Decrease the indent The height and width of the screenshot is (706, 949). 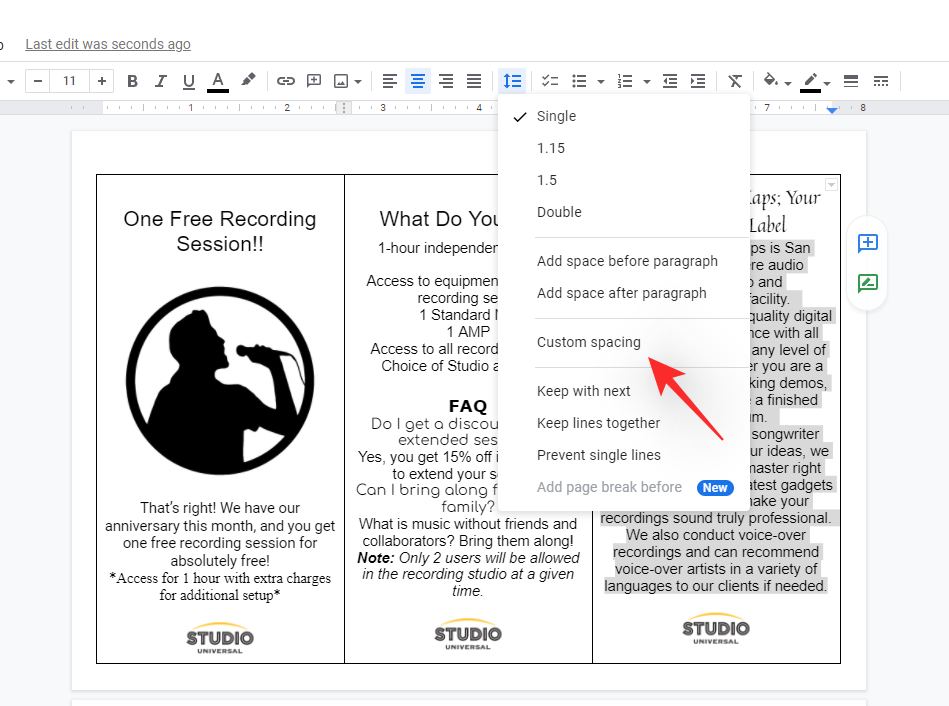[x=670, y=81]
